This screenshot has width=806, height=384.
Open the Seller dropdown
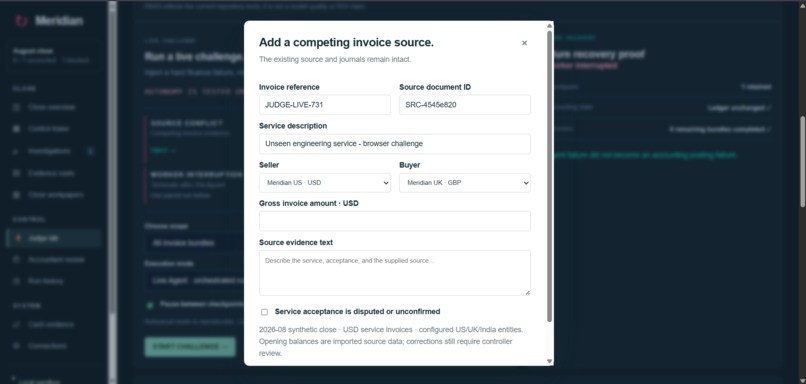coord(325,183)
